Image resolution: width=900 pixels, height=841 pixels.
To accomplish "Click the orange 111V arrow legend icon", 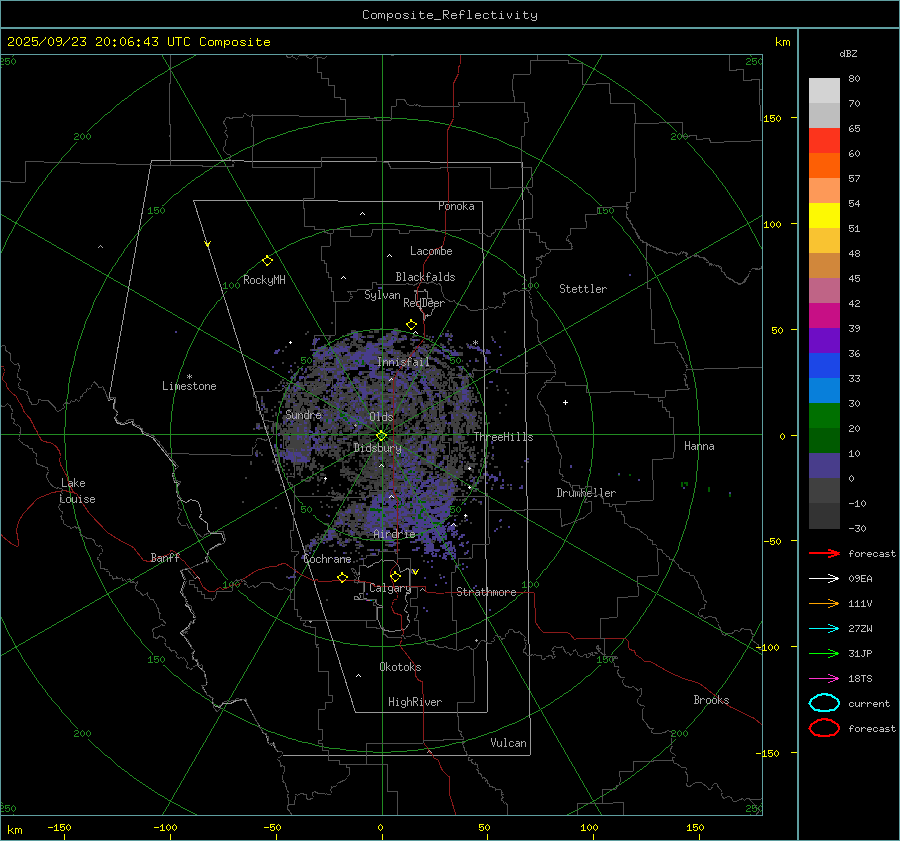I will [x=823, y=603].
